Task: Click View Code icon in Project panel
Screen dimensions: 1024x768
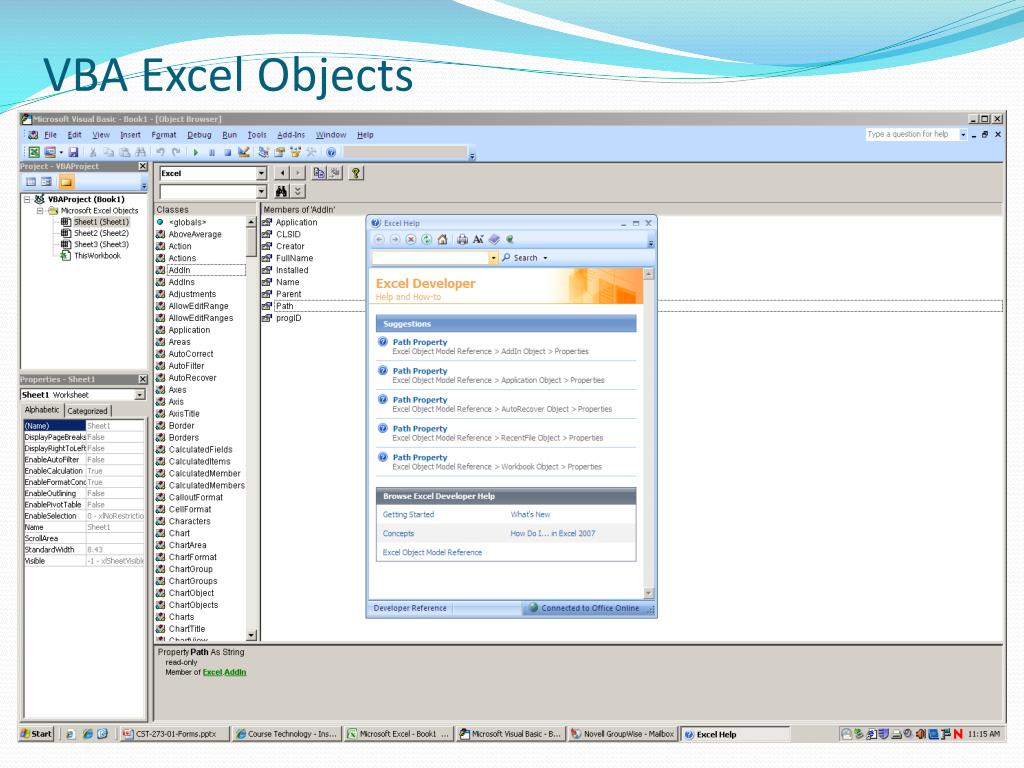Action: [31, 182]
